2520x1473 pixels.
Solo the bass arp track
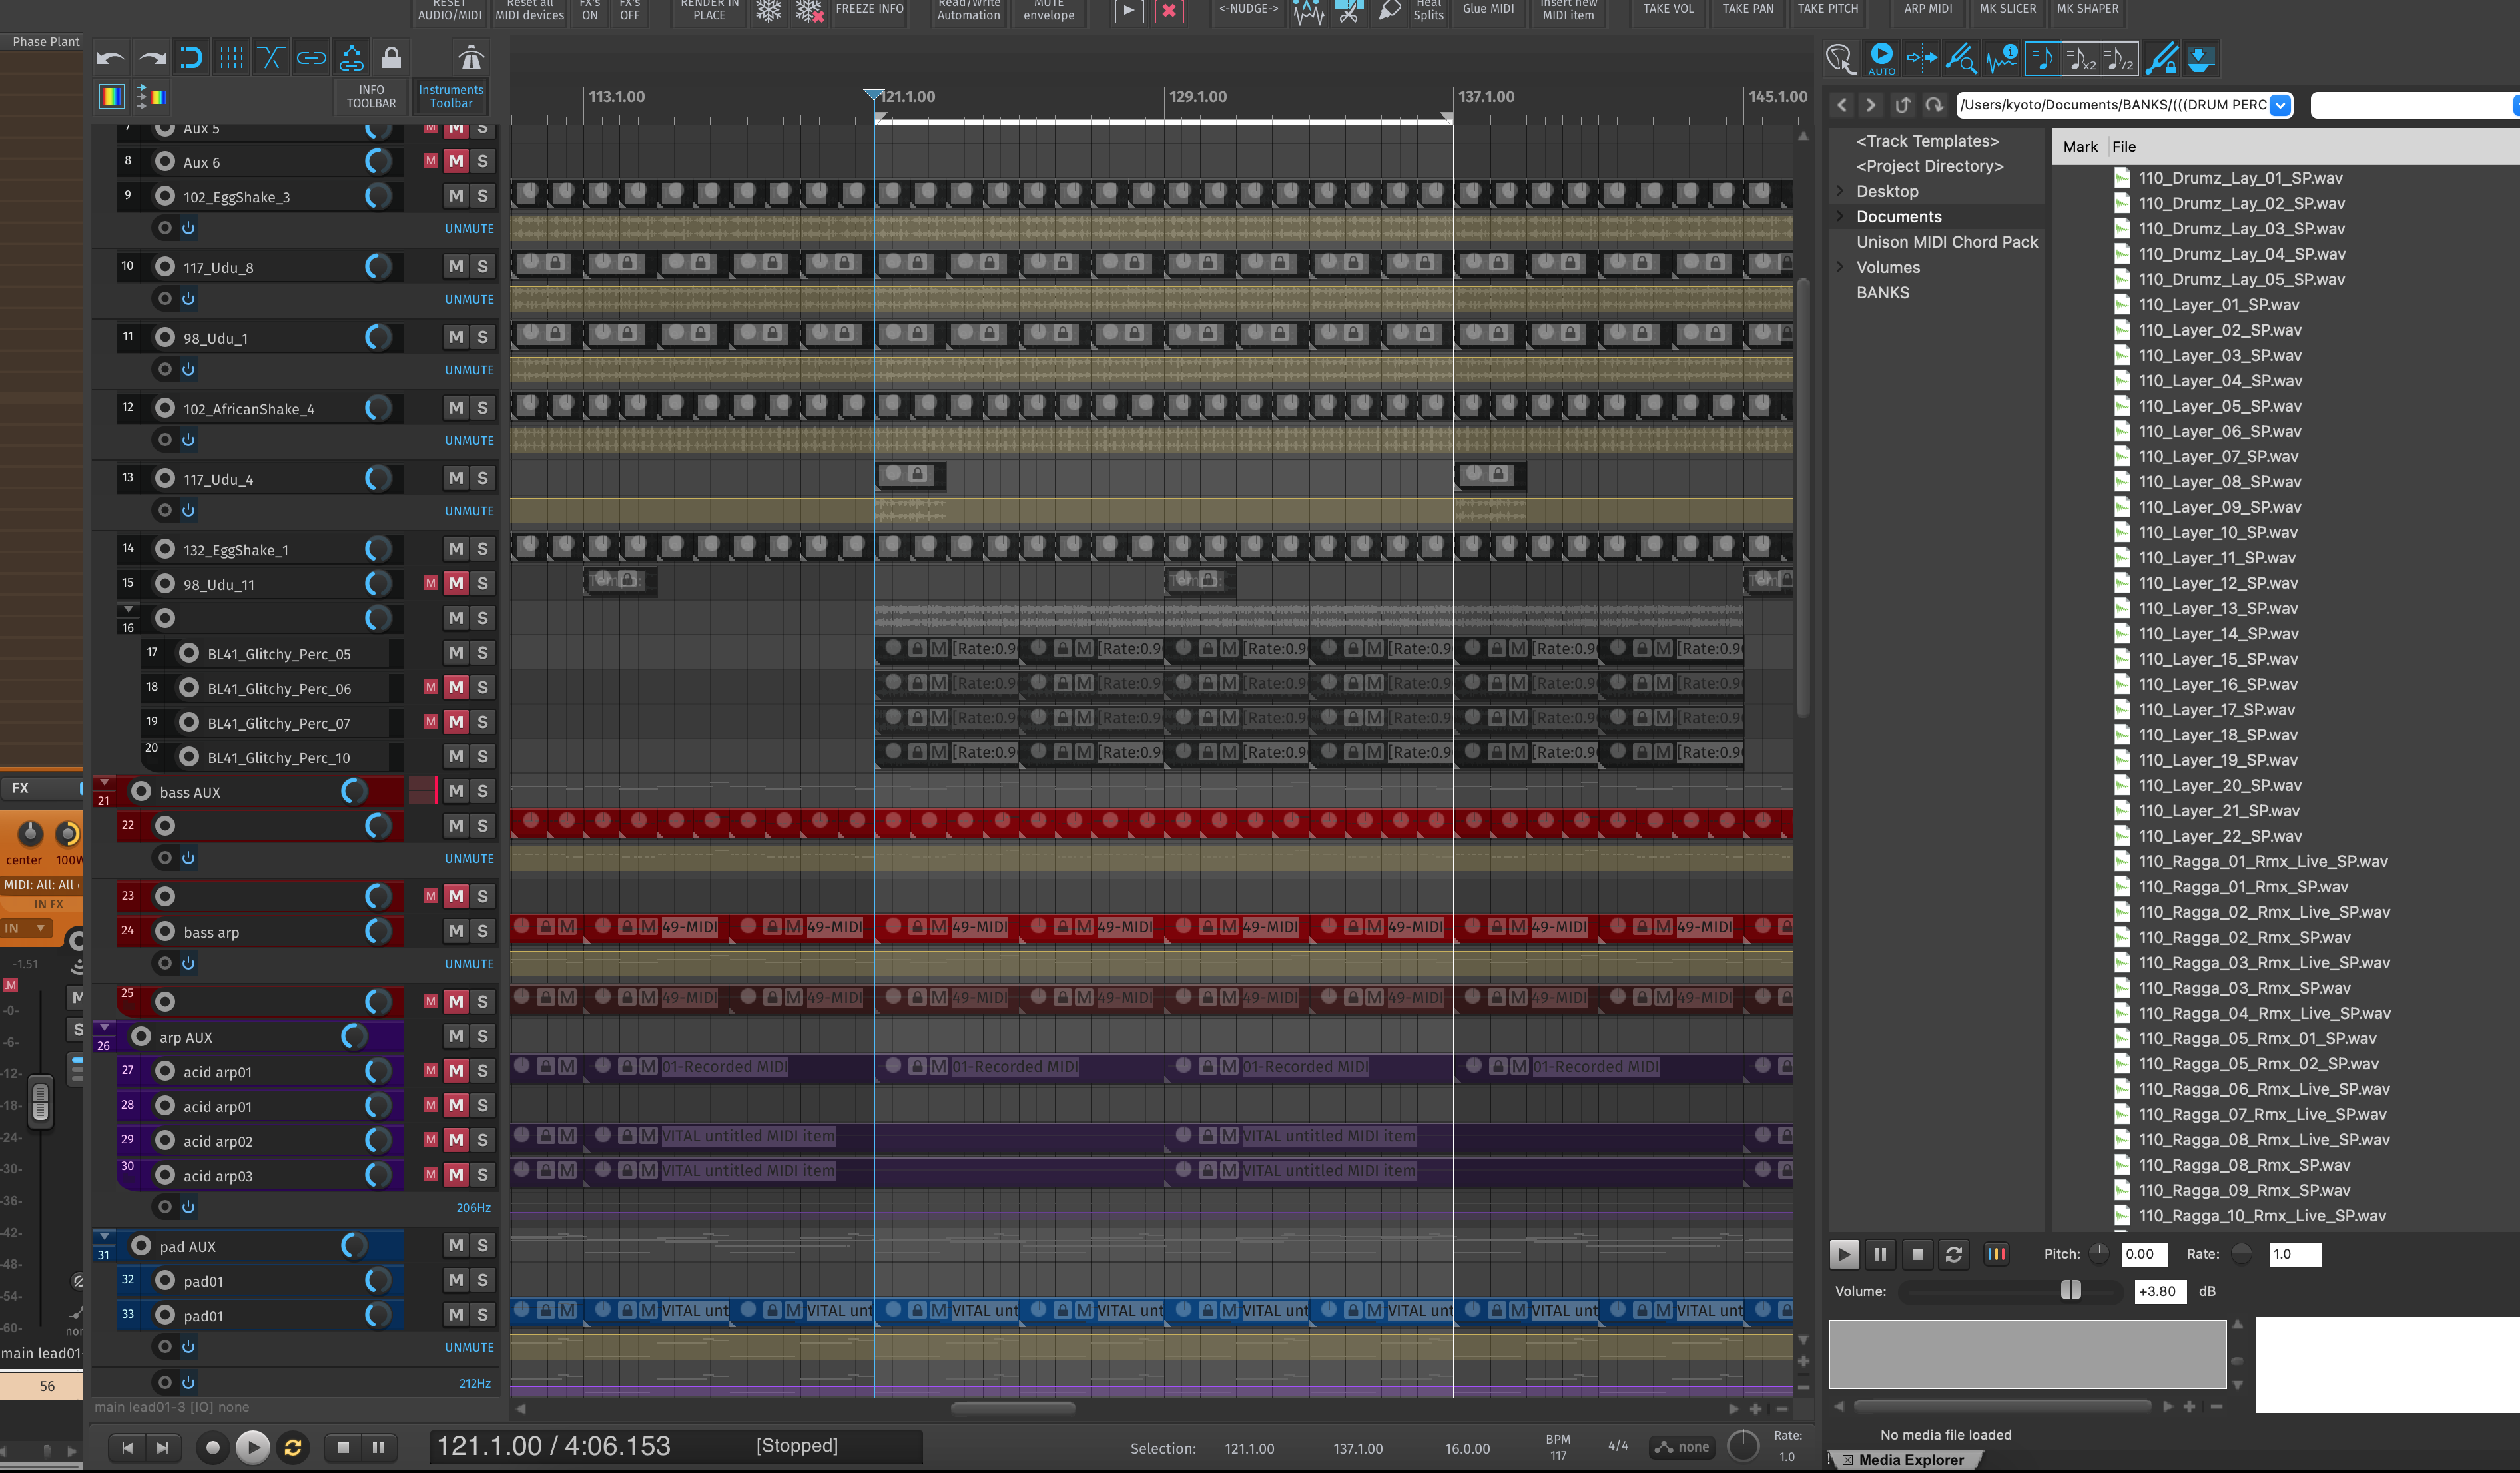(x=482, y=930)
